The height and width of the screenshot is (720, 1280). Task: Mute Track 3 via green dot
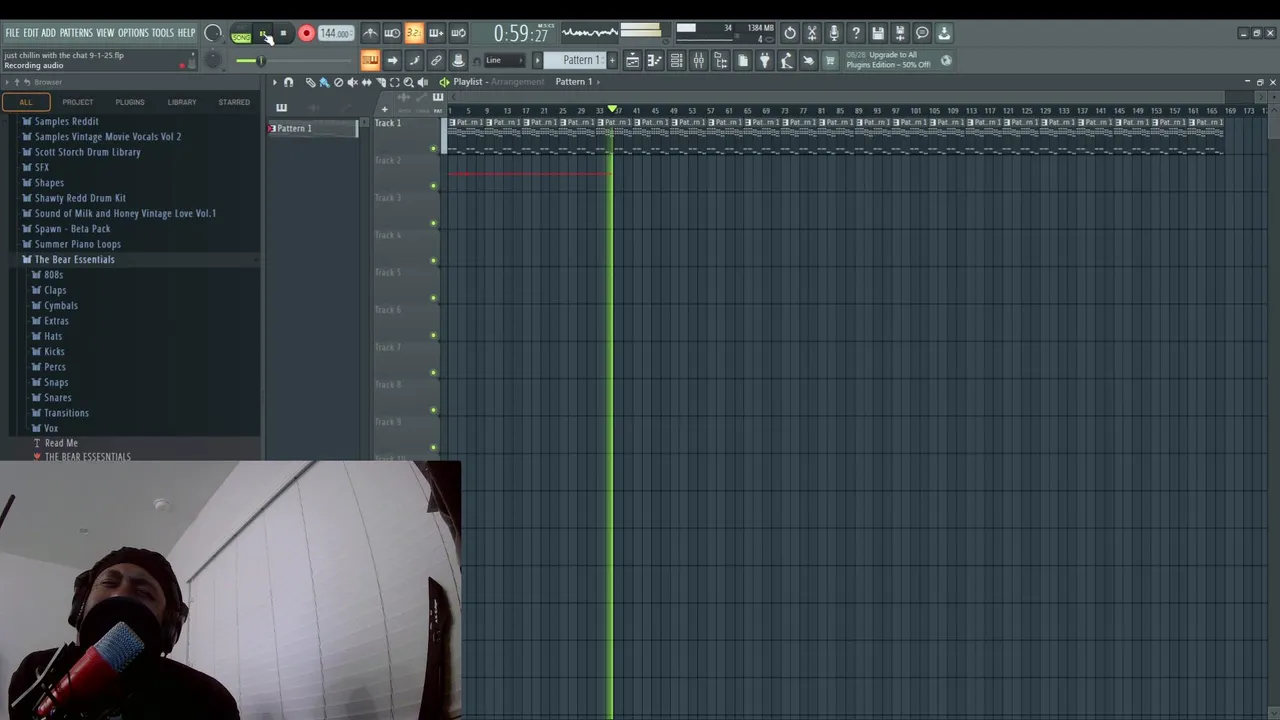[434, 223]
